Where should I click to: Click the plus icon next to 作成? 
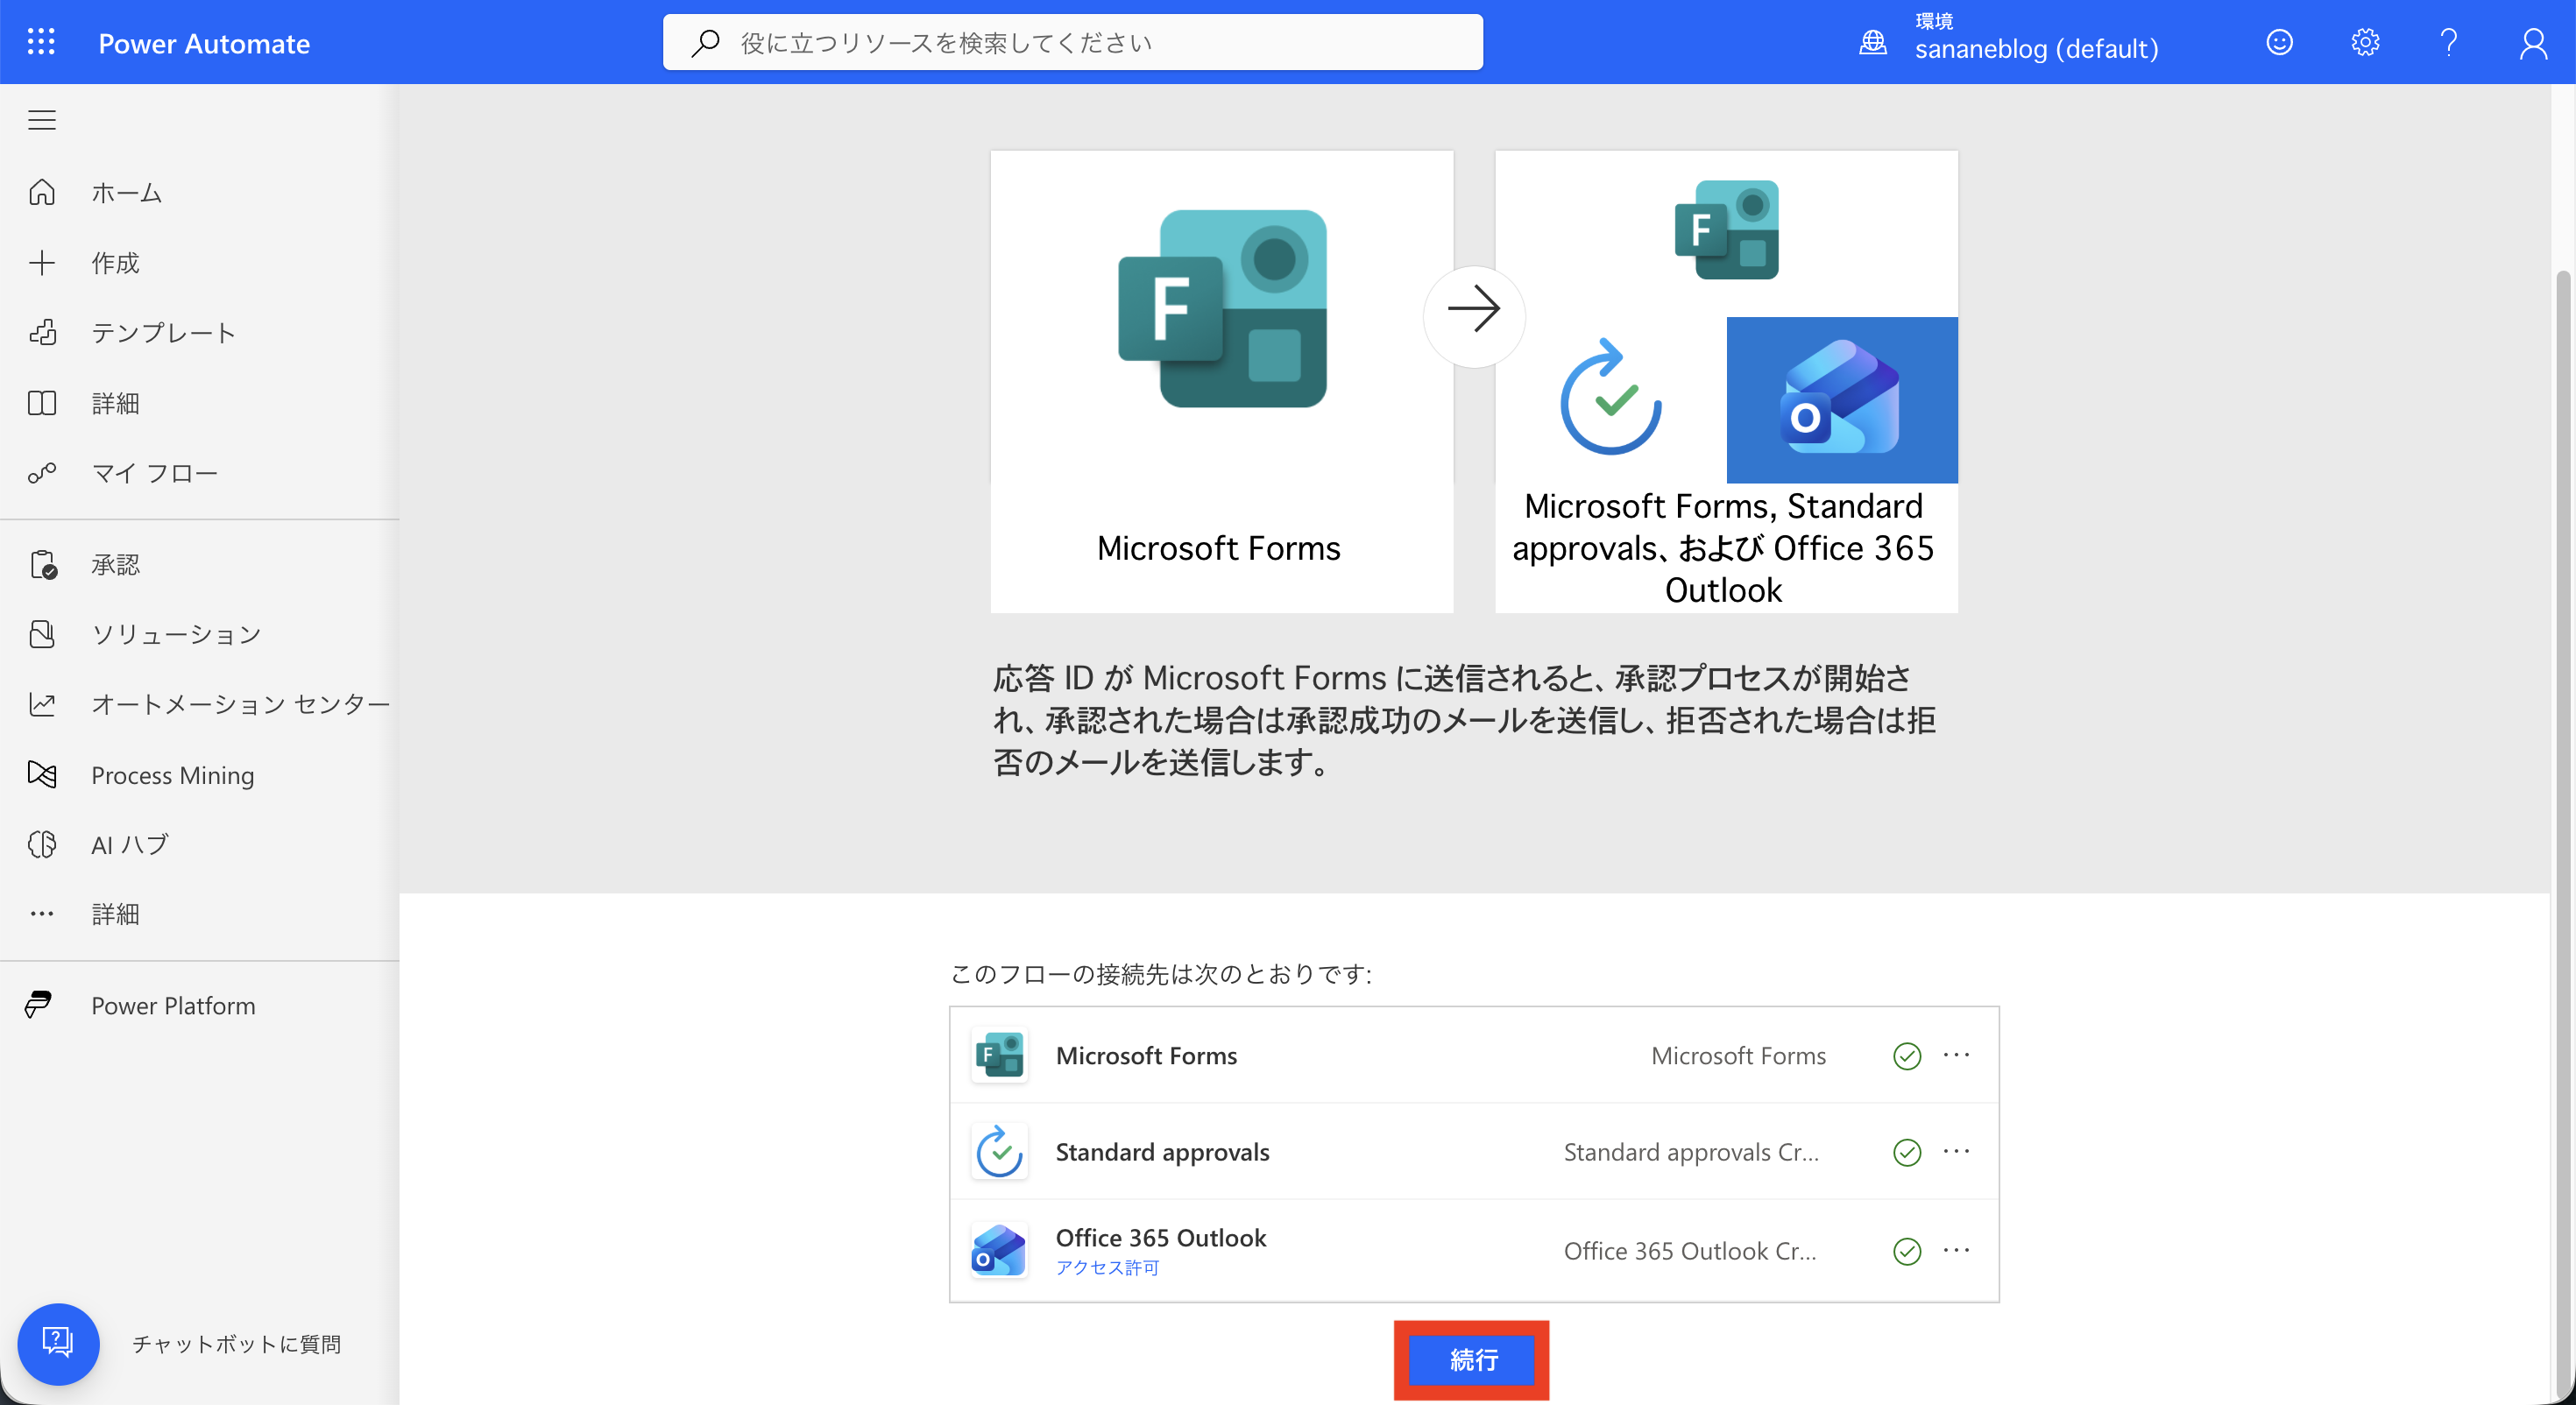tap(42, 263)
